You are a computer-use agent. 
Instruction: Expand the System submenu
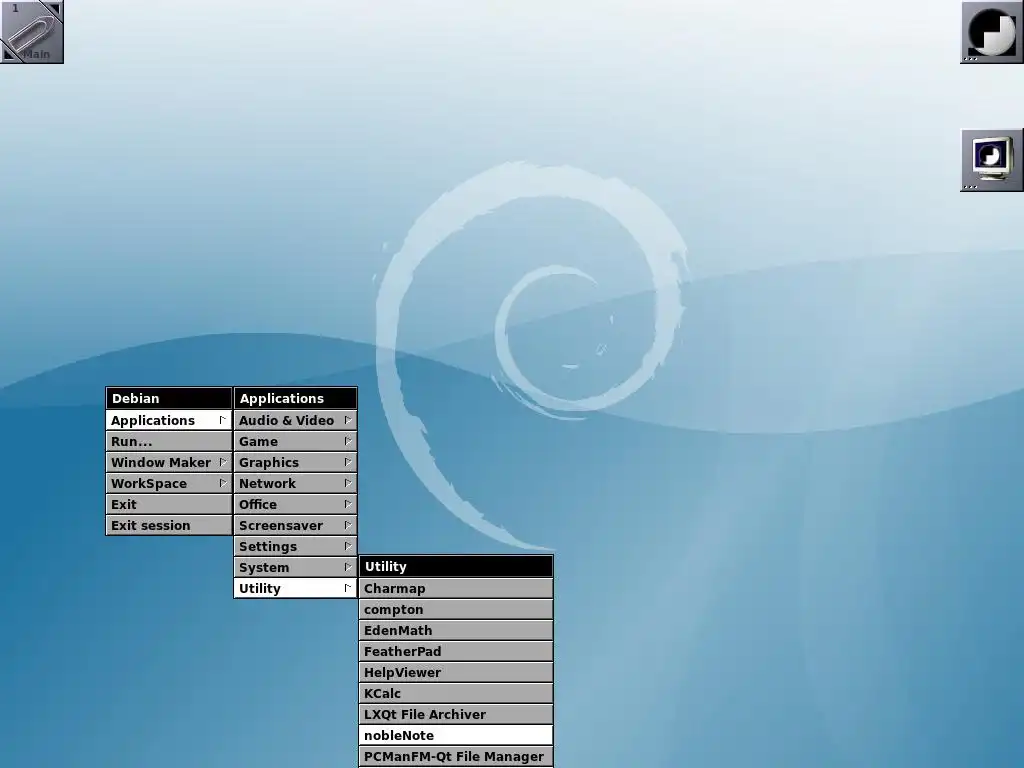tap(295, 567)
